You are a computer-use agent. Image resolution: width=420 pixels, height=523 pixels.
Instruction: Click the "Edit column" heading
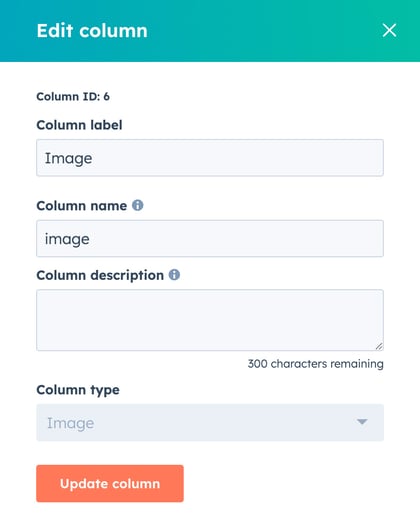point(92,31)
